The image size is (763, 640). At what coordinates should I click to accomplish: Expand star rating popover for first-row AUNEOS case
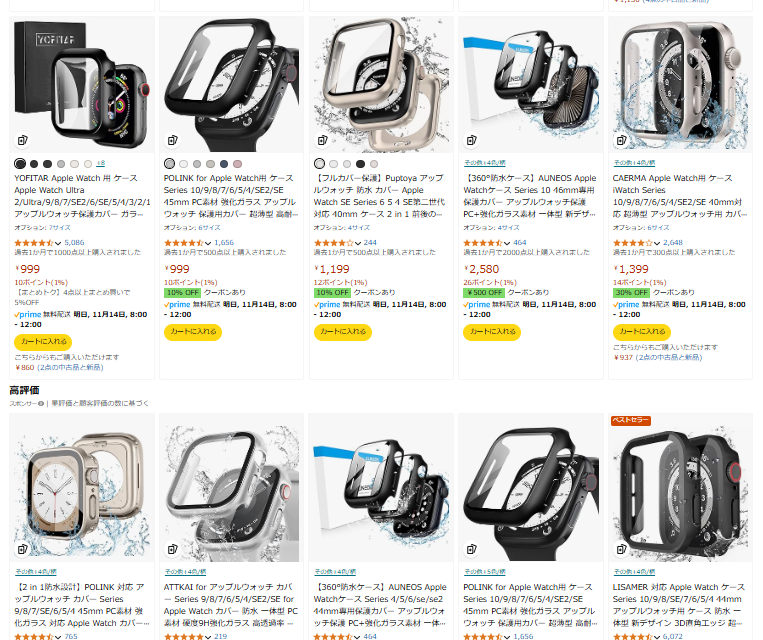[507, 243]
